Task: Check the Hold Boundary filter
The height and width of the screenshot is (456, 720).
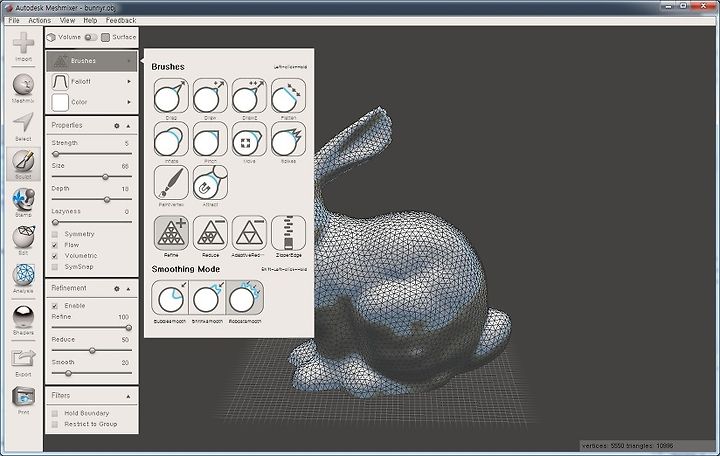Action: [x=55, y=413]
